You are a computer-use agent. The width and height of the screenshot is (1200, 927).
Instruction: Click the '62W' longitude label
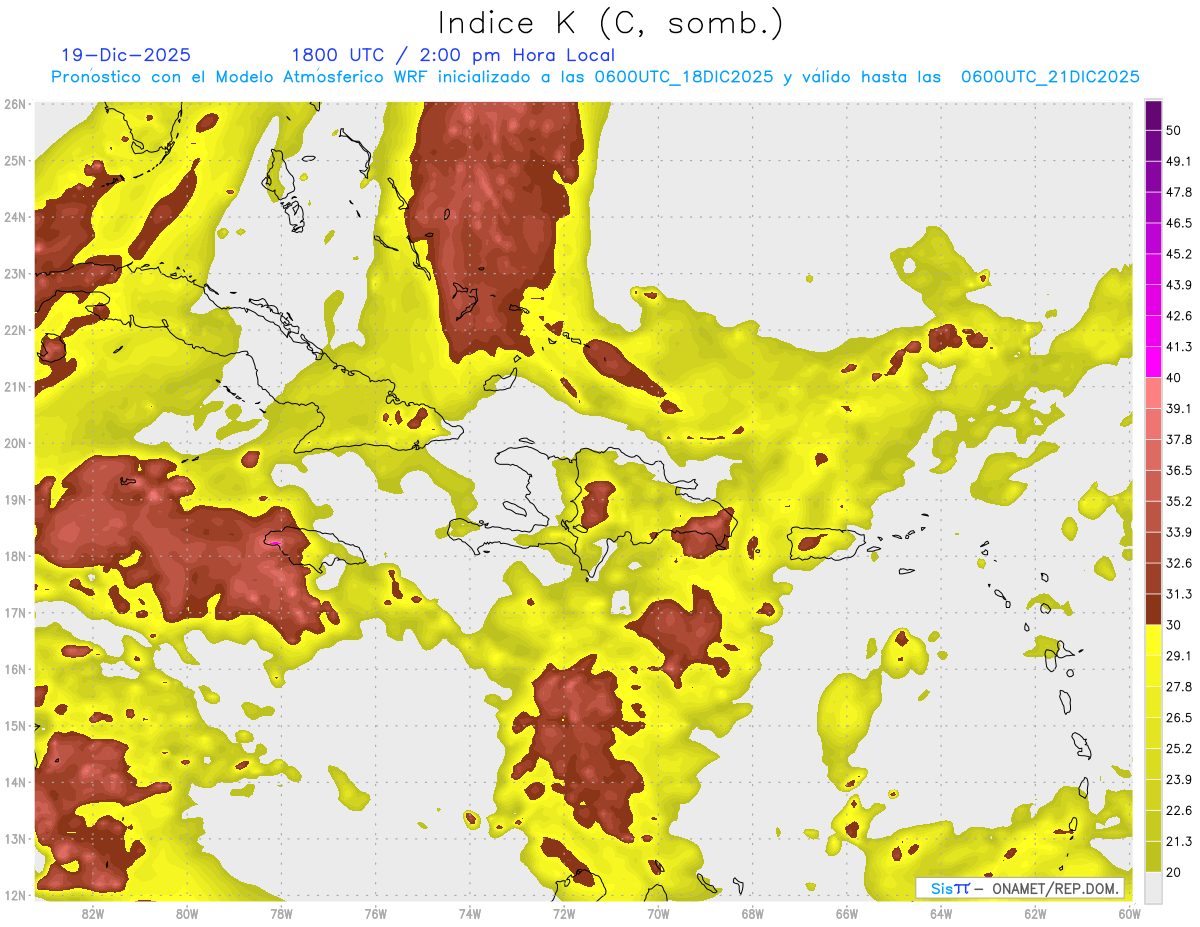[1035, 914]
